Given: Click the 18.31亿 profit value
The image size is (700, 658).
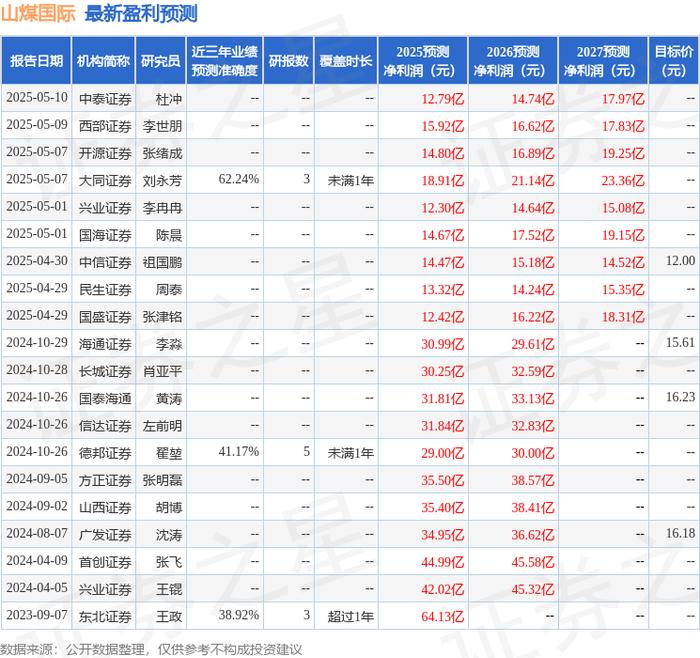Looking at the screenshot, I should pyautogui.click(x=623, y=317).
